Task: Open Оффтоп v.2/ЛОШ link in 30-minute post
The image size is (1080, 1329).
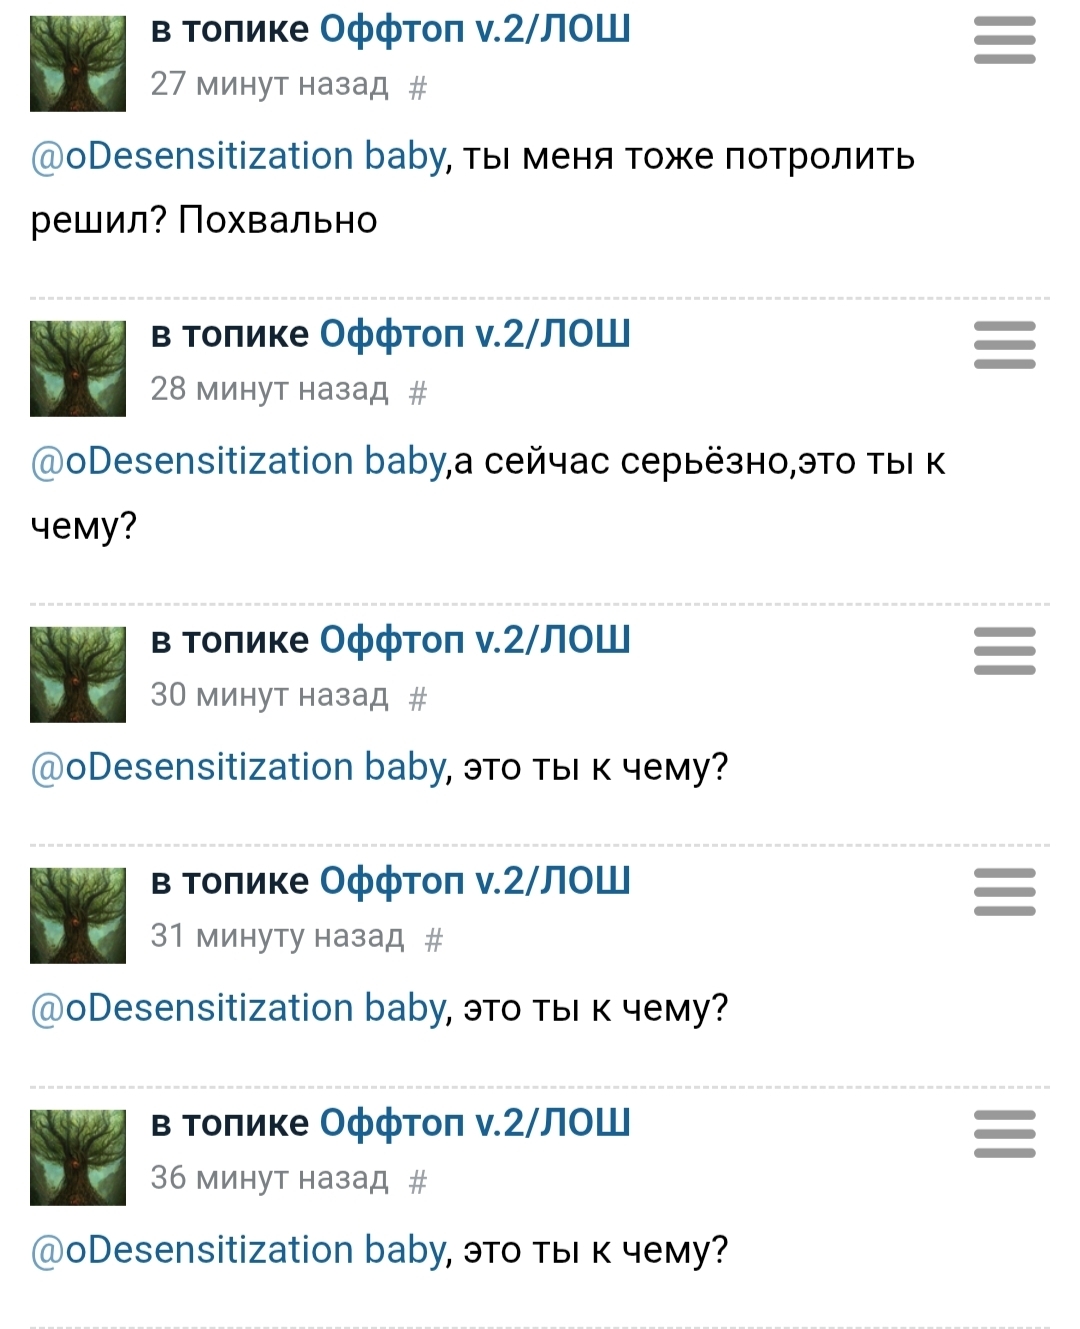Action: coord(475,640)
